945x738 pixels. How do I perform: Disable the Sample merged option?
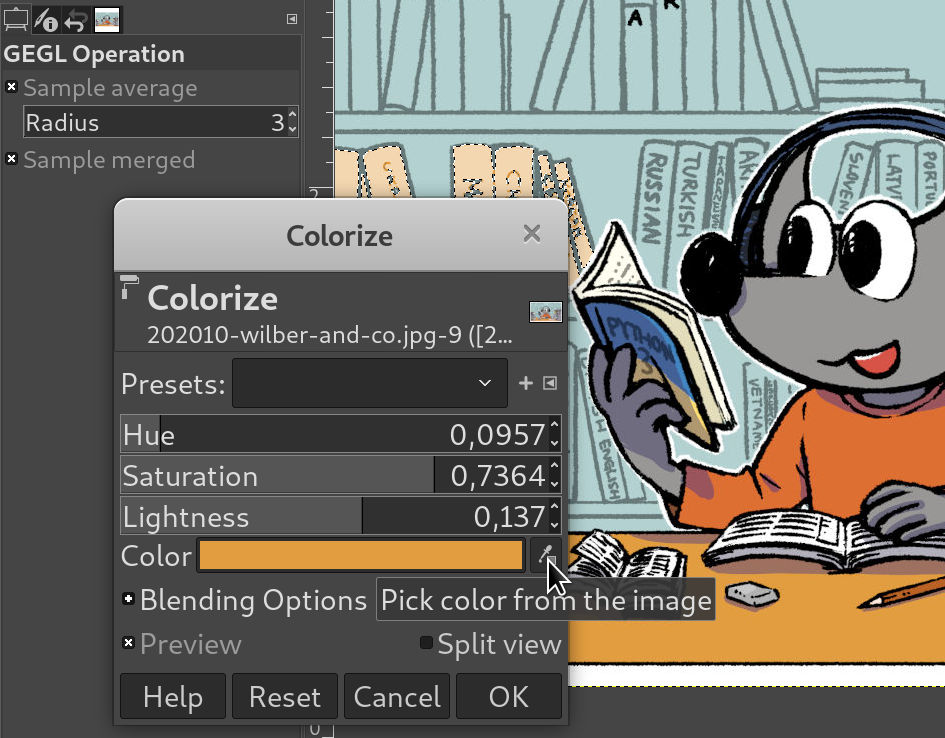click(12, 159)
